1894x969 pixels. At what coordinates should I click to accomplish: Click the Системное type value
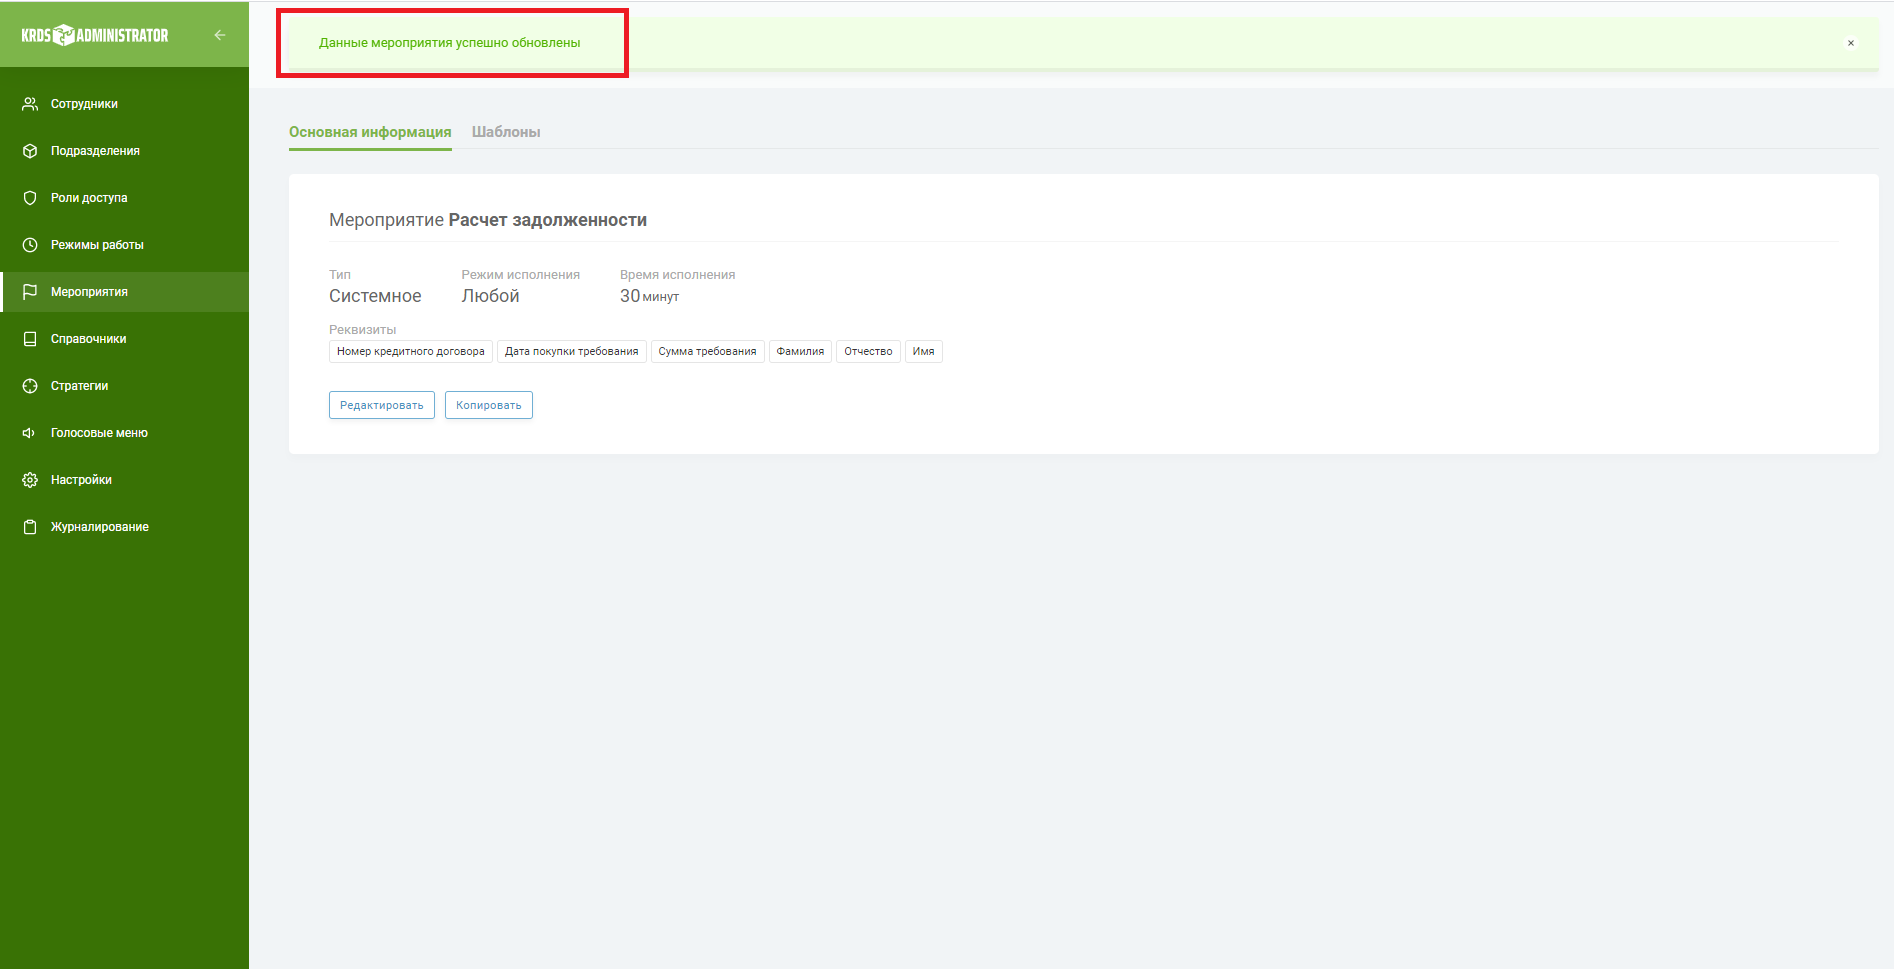tap(375, 296)
